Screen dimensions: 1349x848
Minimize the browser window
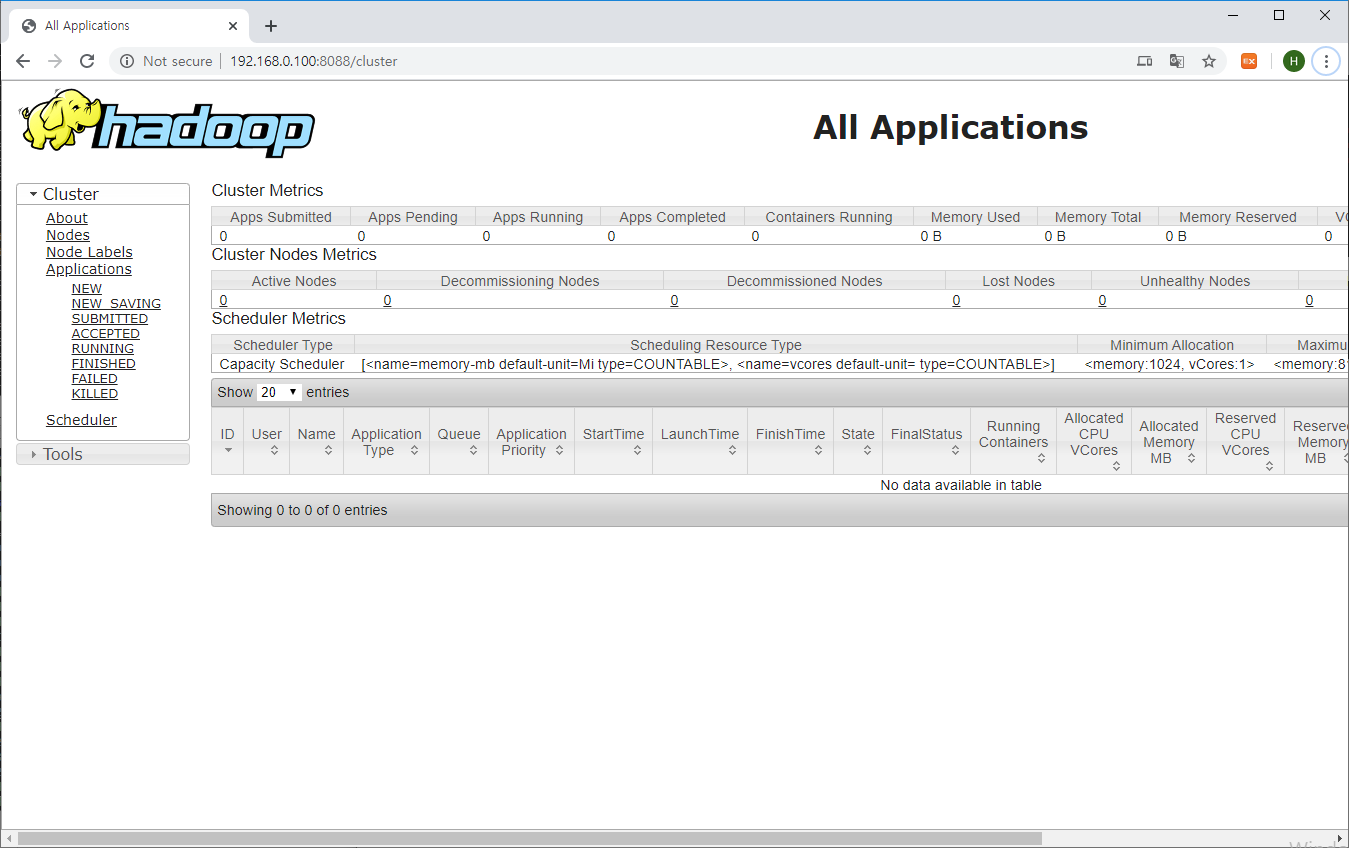tap(1233, 15)
